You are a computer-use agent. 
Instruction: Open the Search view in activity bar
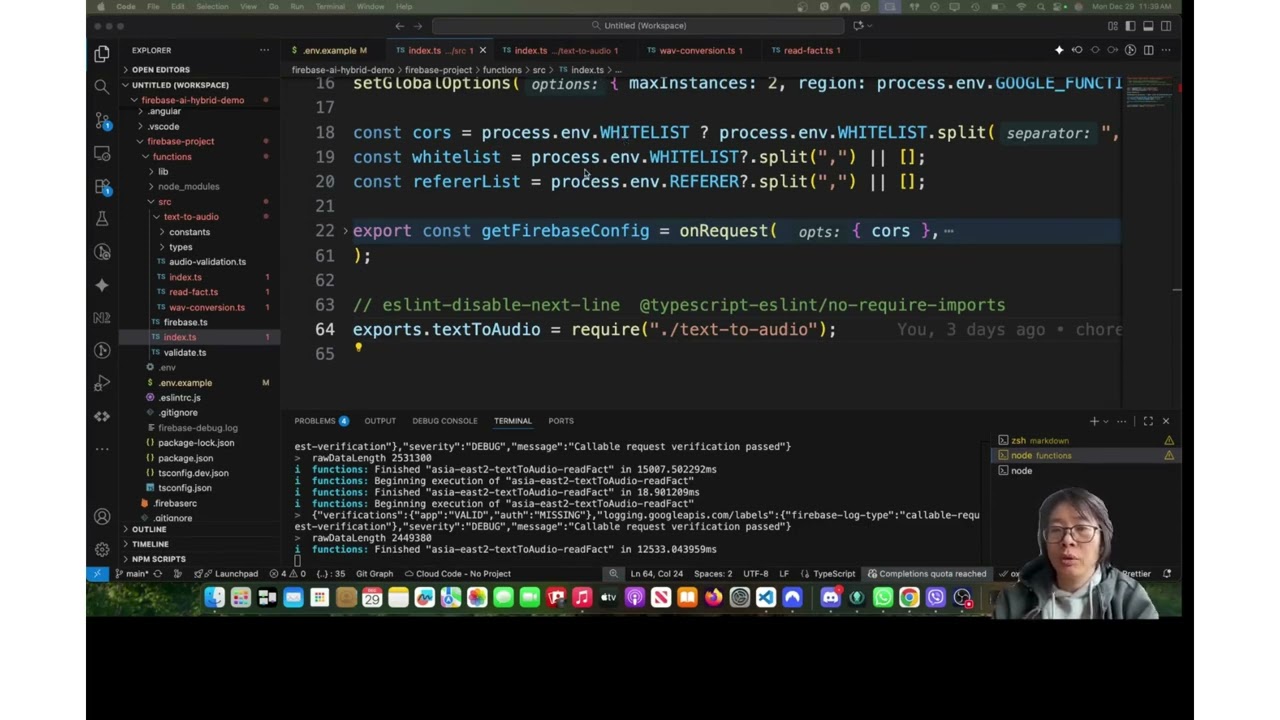click(102, 87)
